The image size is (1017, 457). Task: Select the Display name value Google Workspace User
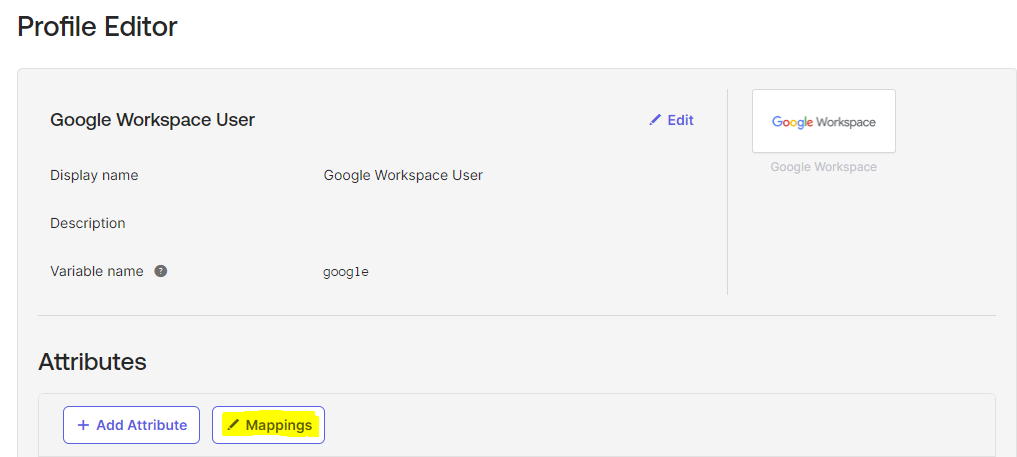pos(403,175)
